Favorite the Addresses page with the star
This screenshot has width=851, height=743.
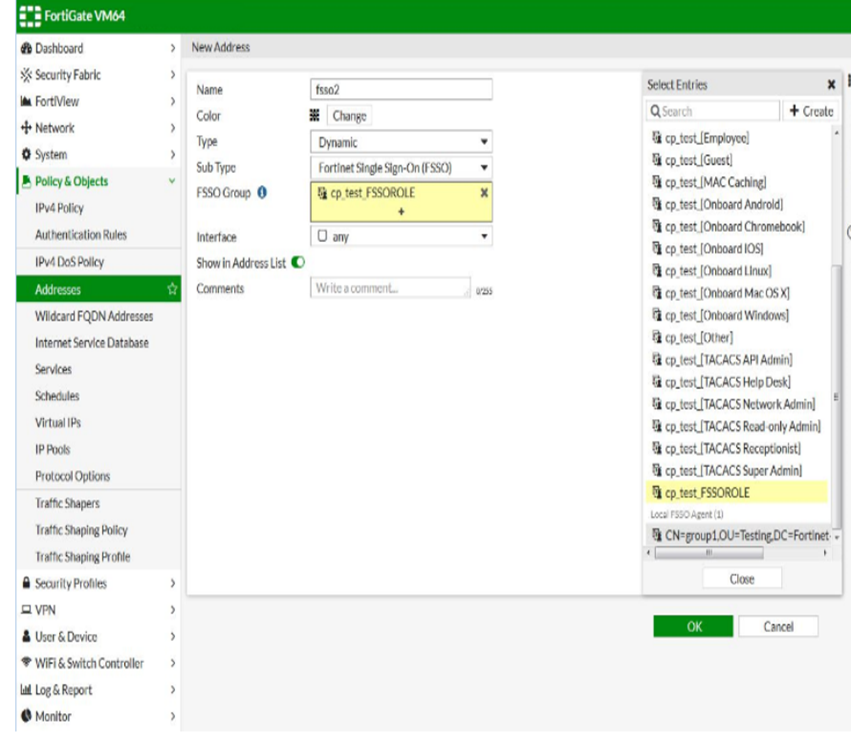tap(173, 289)
